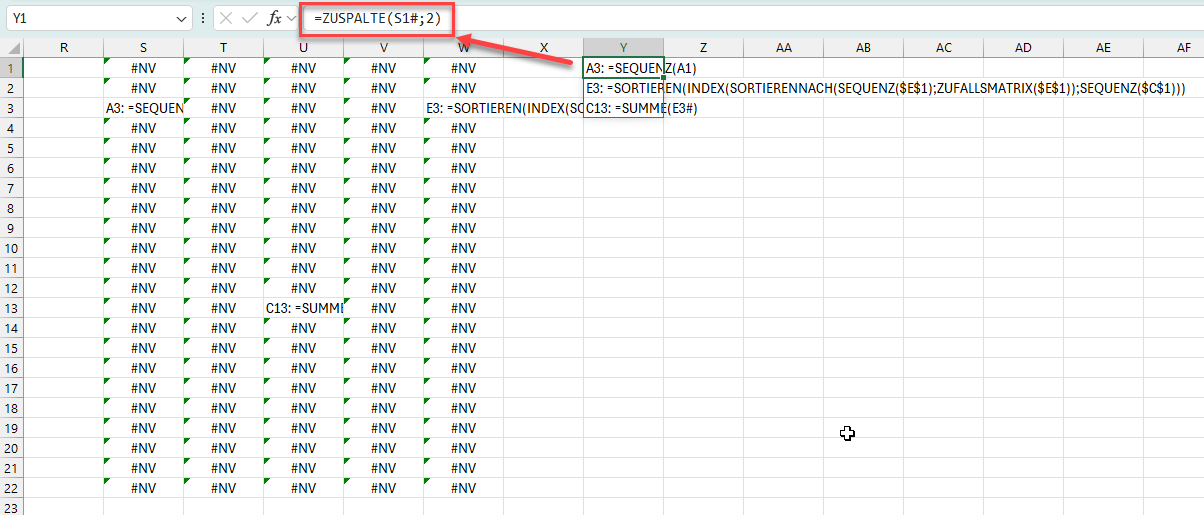Select row header 22
Viewport: 1204px width, 515px height.
[x=11, y=488]
